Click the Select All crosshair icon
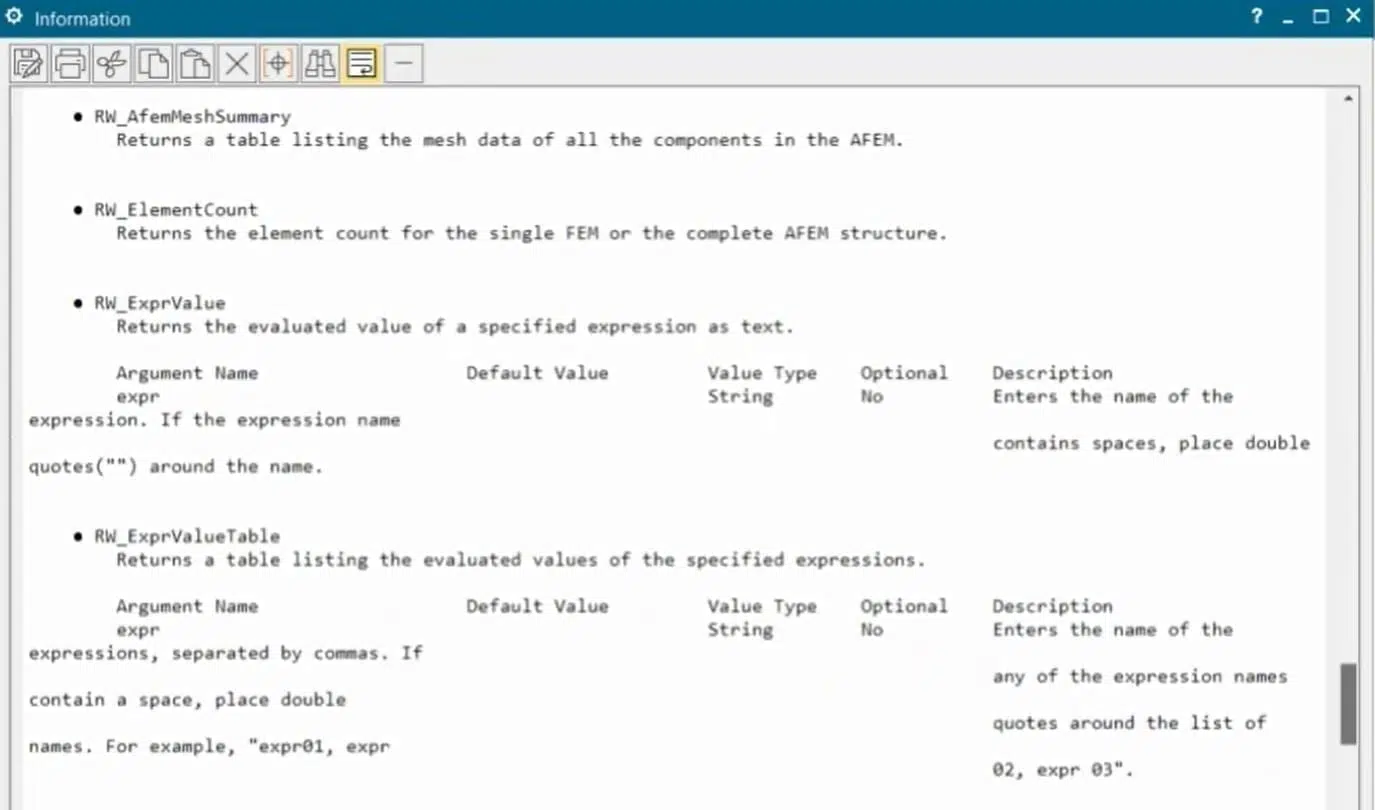Screen dimensions: 1375x810 [x=278, y=64]
